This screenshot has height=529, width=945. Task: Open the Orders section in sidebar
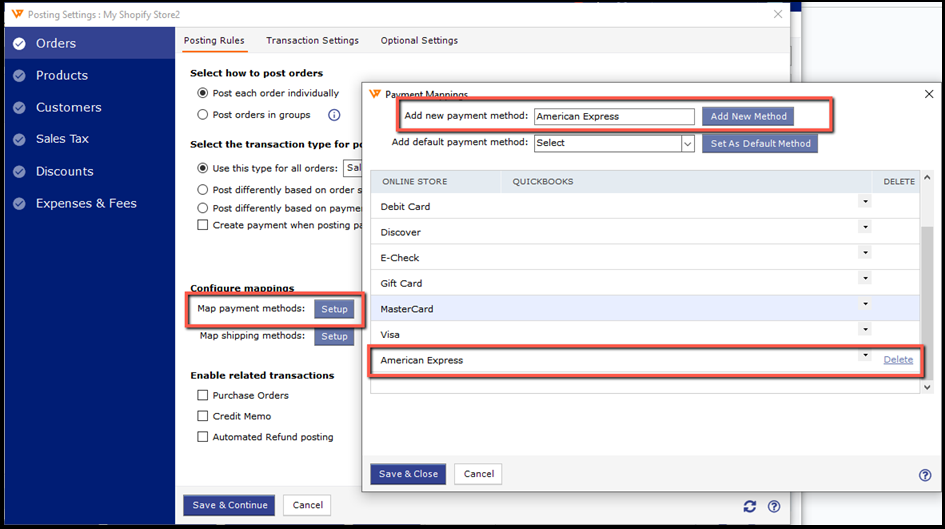click(56, 43)
